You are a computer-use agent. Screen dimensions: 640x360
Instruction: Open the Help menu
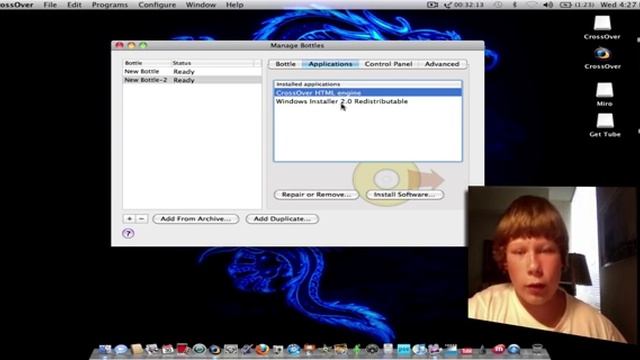(x=235, y=5)
